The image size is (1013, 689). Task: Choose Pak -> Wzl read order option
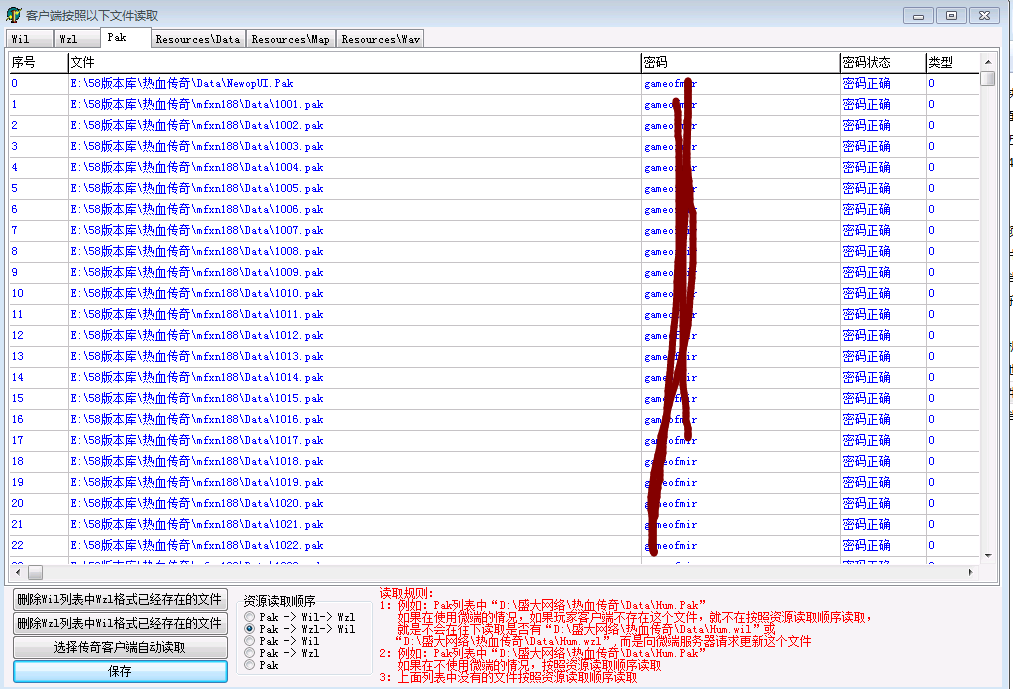click(250, 653)
